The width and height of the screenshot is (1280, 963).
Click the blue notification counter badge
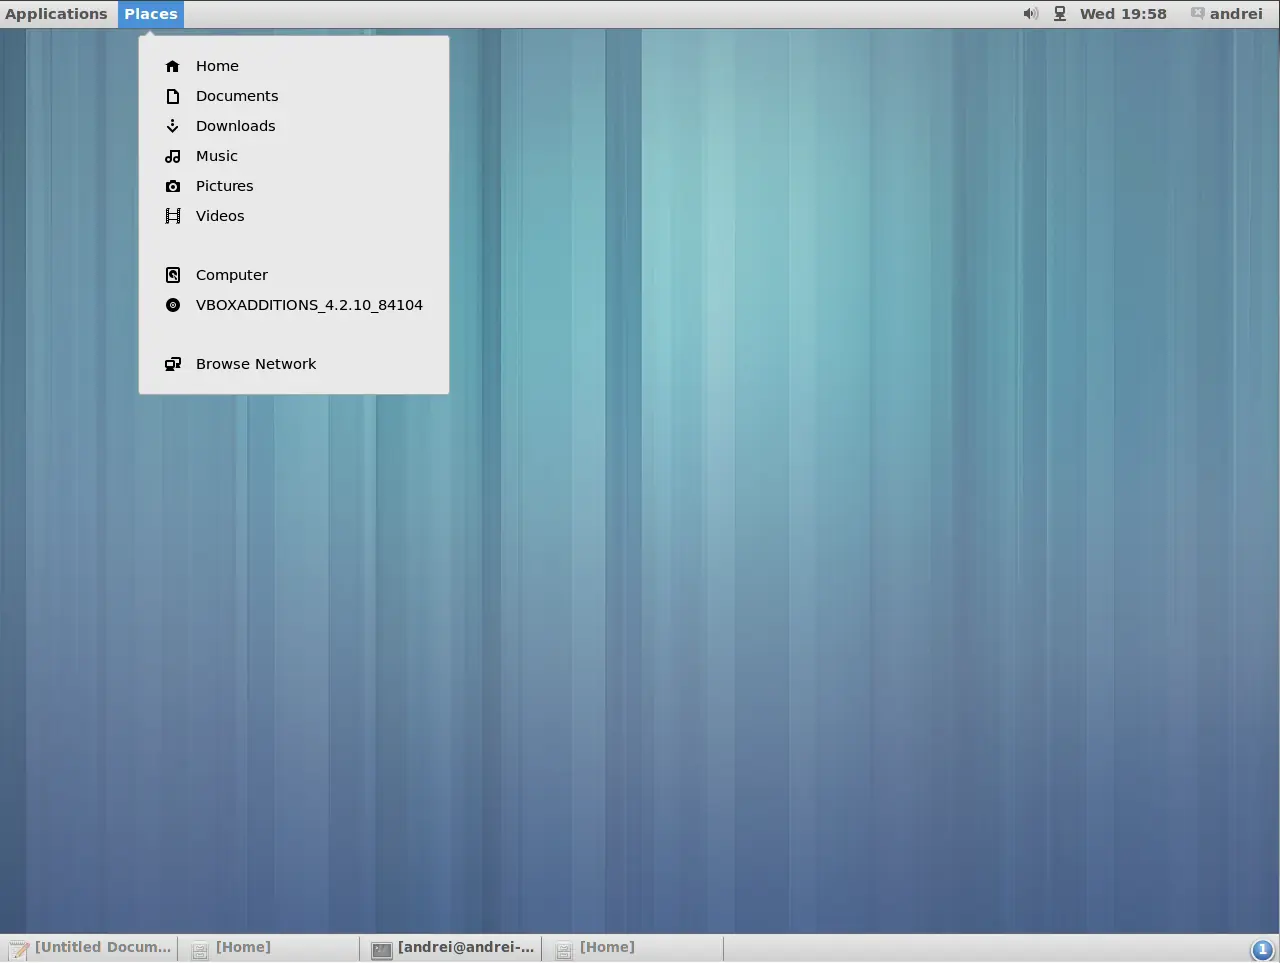click(x=1262, y=950)
